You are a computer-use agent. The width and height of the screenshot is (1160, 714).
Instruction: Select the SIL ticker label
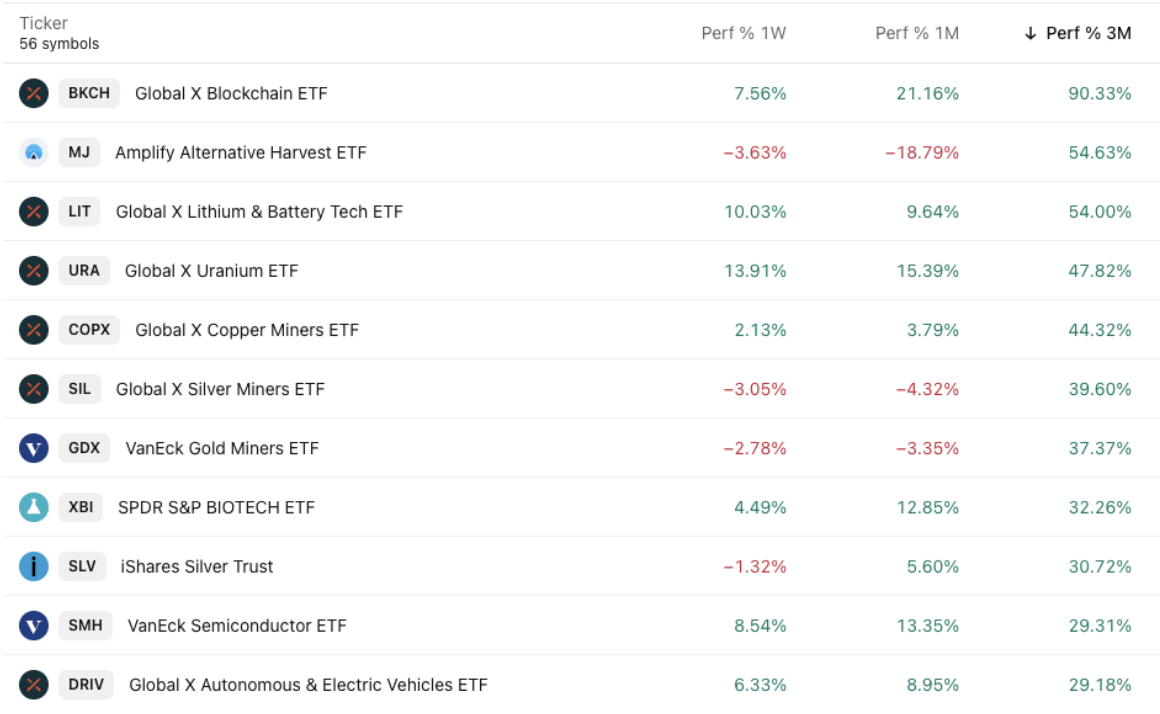(x=79, y=389)
